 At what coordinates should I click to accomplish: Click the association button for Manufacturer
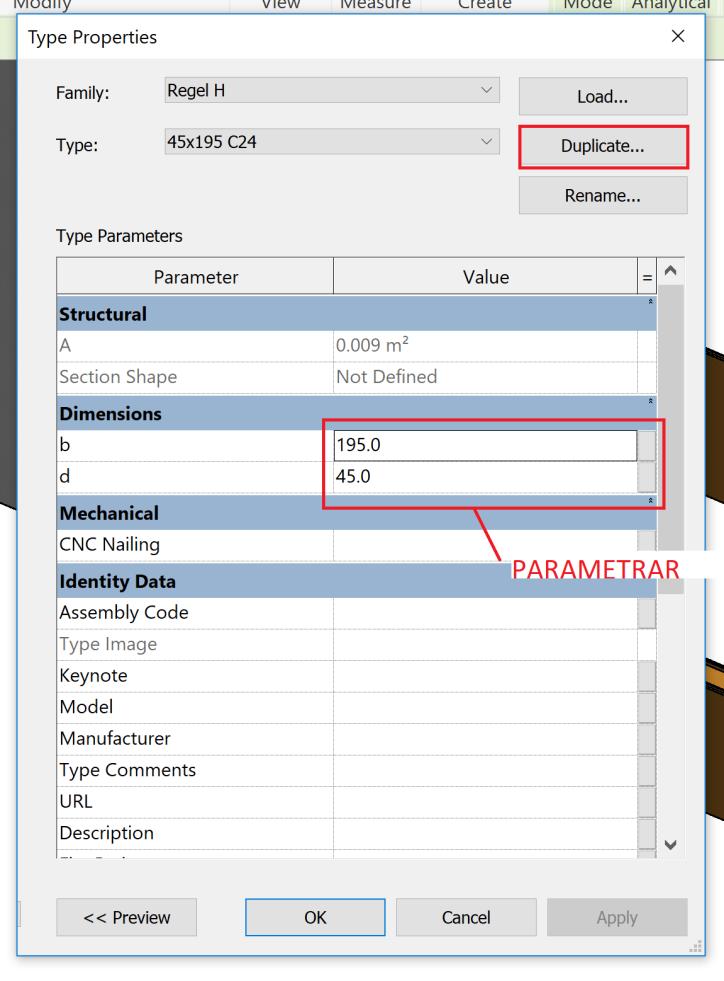tap(647, 739)
